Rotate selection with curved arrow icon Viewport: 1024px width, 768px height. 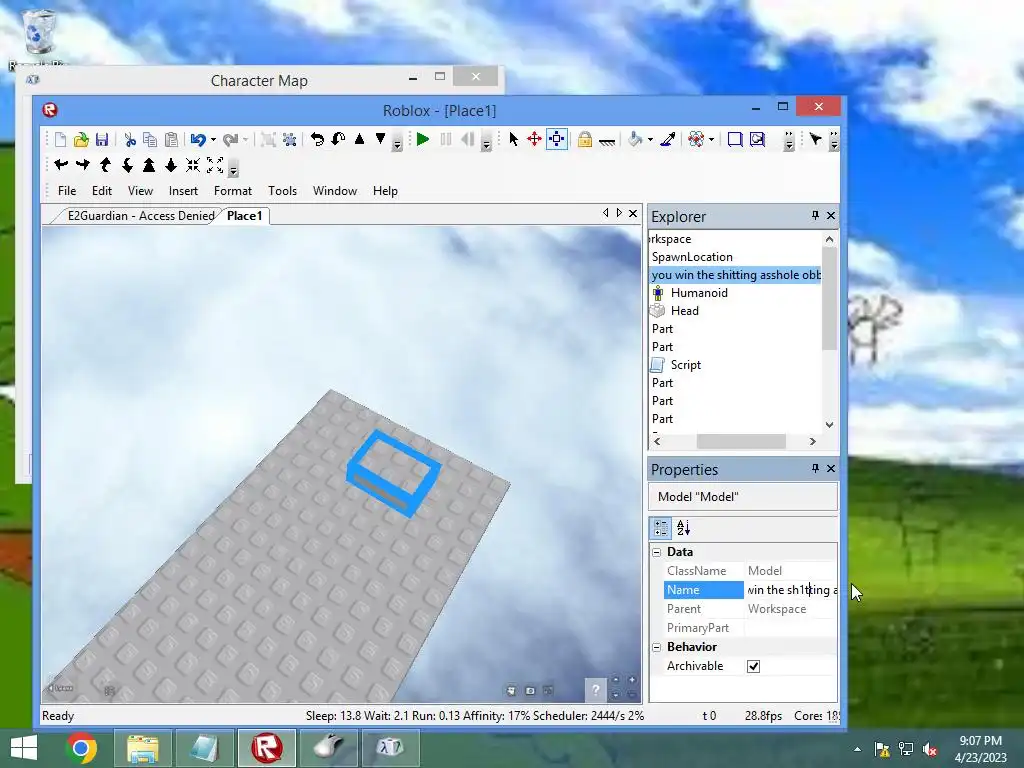click(x=317, y=139)
